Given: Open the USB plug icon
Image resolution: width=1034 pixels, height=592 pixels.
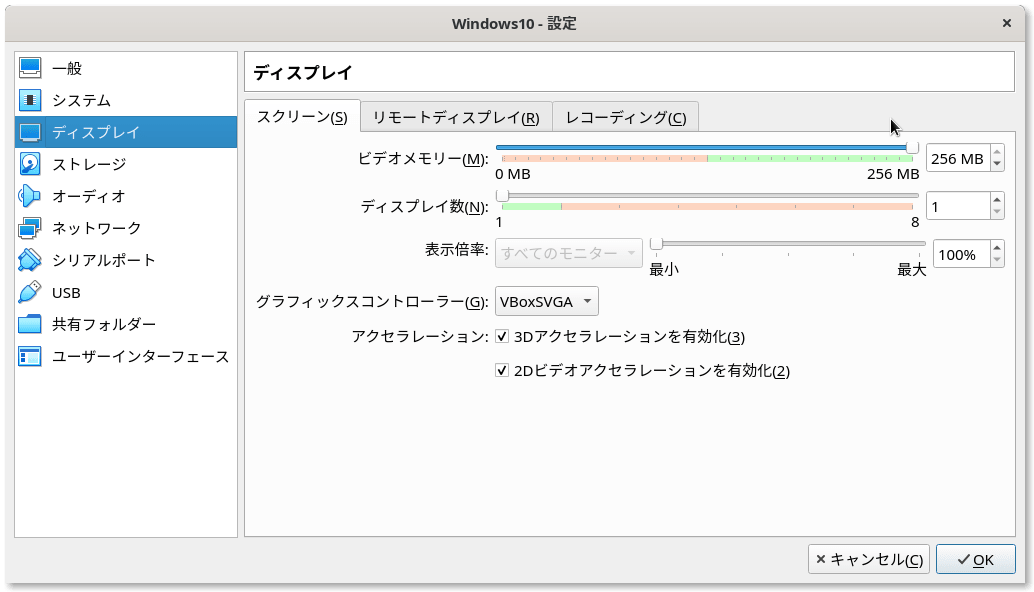Looking at the screenshot, I should click(30, 292).
